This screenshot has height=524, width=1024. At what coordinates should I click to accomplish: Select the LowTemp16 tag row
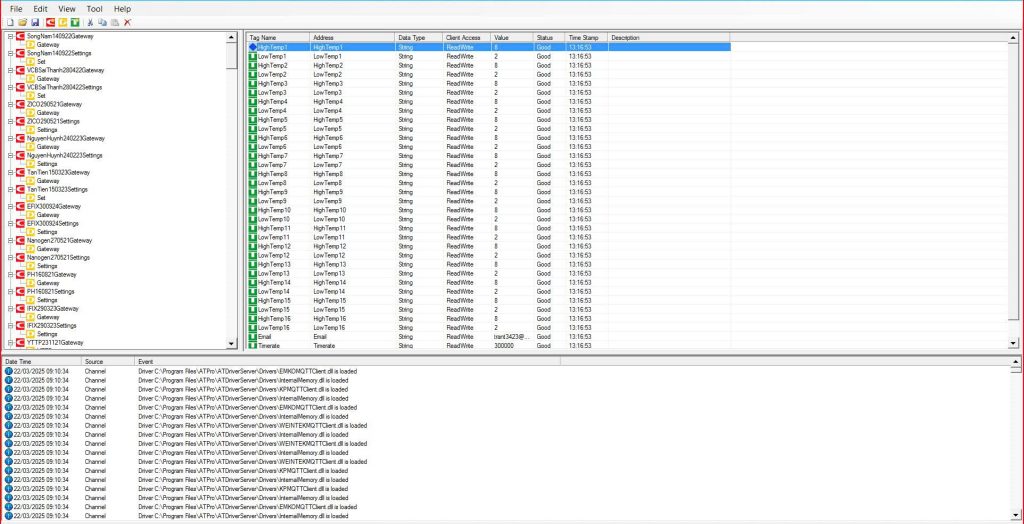coord(488,327)
